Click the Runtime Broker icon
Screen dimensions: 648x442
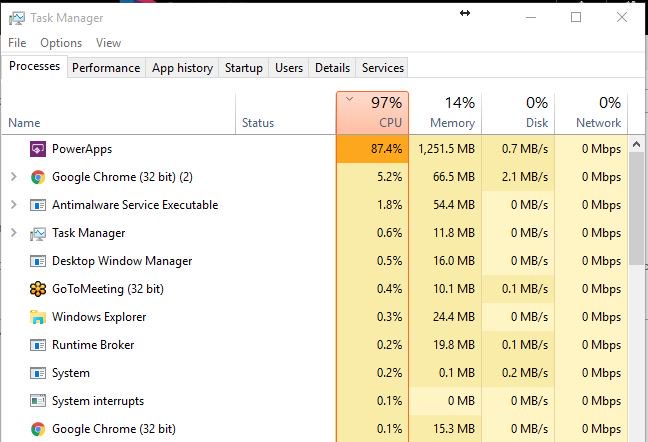click(38, 345)
